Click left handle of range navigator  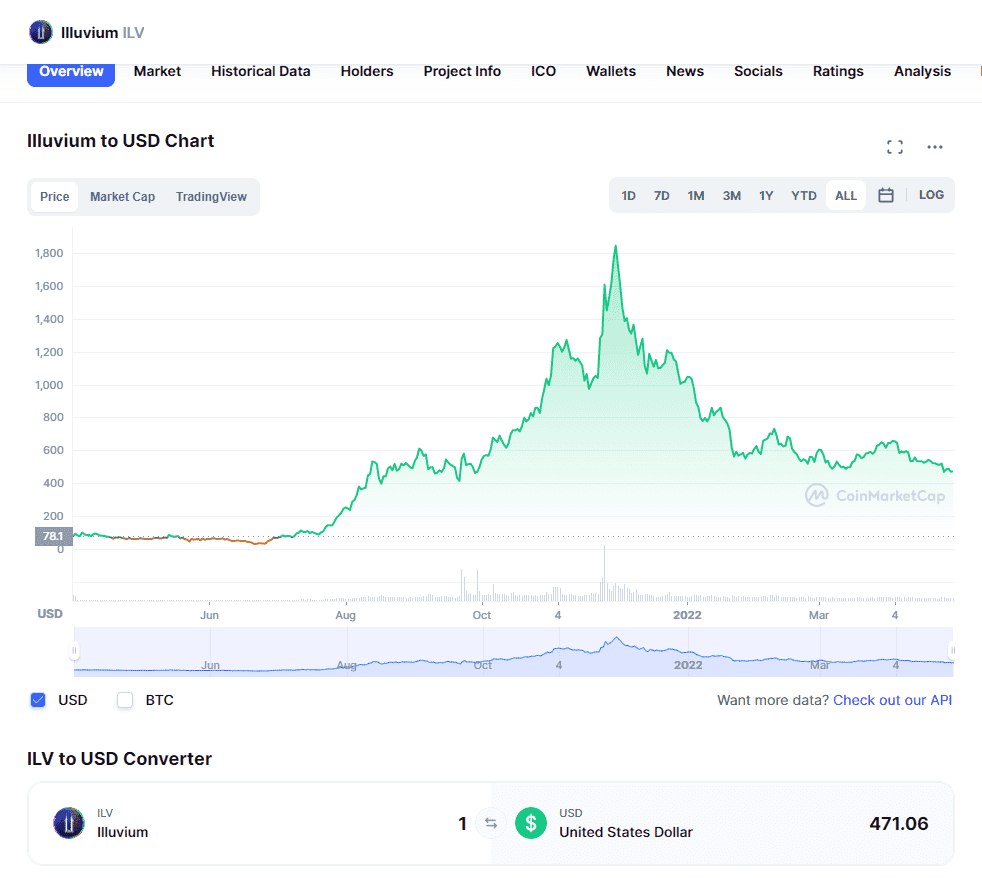pyautogui.click(x=74, y=651)
